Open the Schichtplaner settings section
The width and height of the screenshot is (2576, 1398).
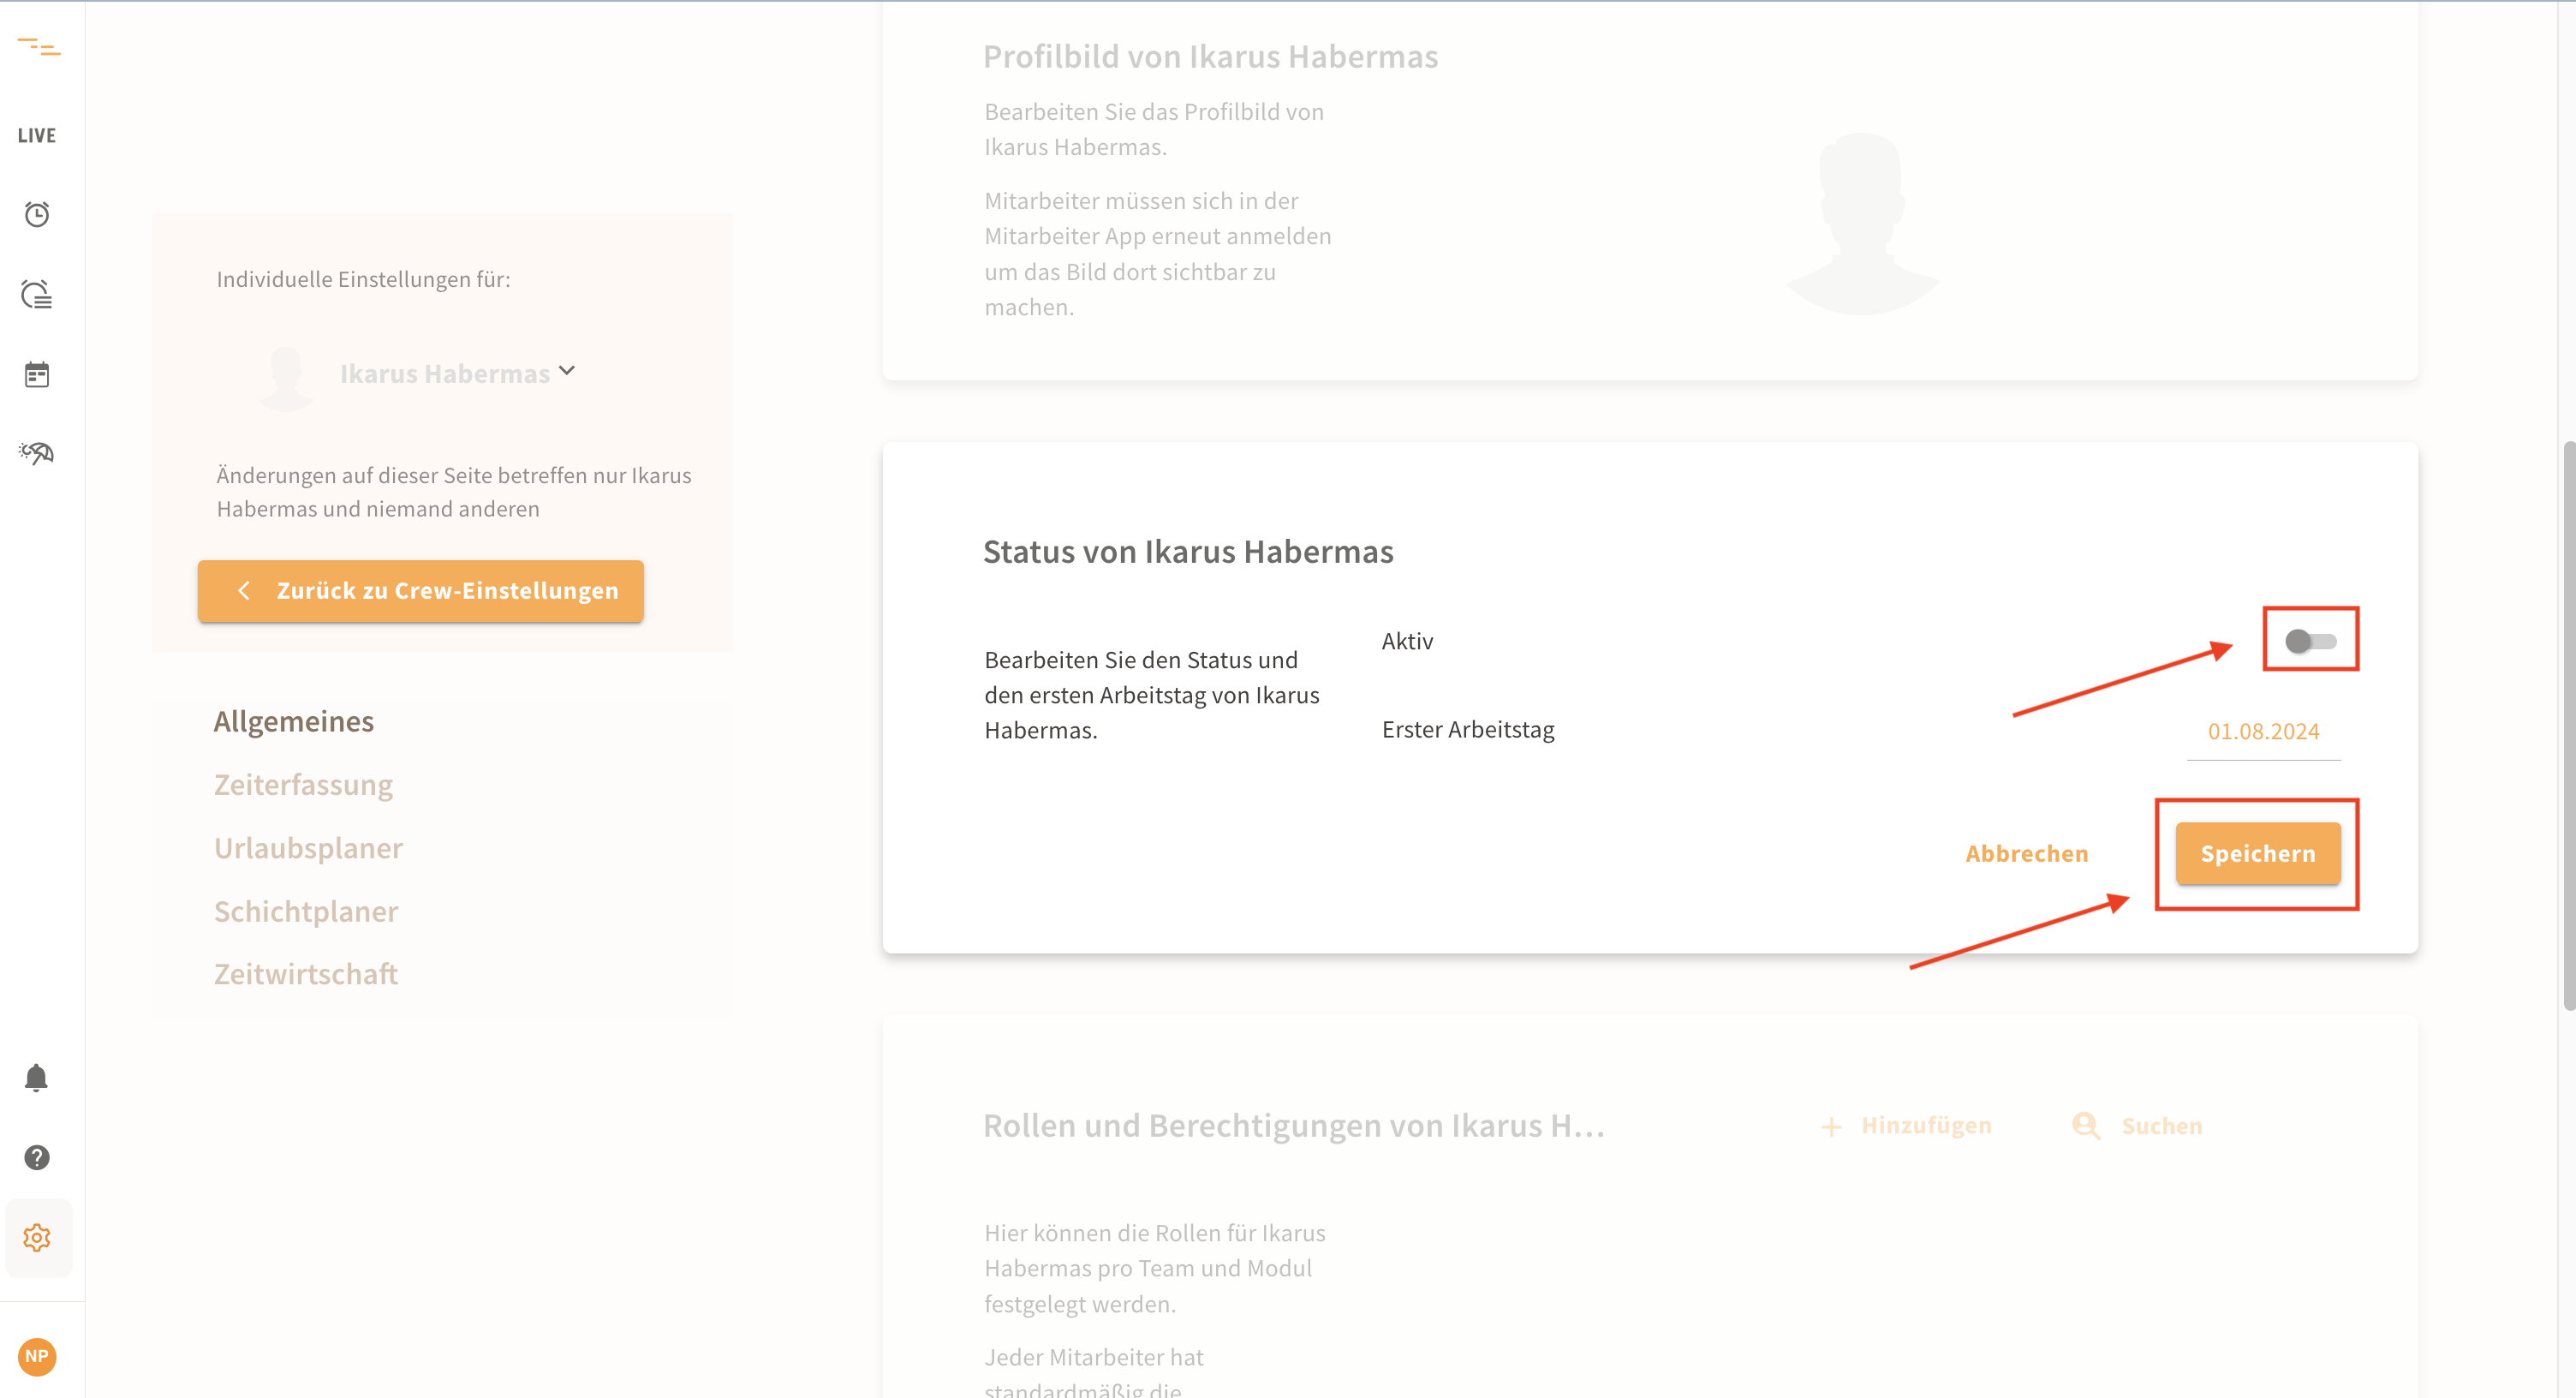[306, 911]
